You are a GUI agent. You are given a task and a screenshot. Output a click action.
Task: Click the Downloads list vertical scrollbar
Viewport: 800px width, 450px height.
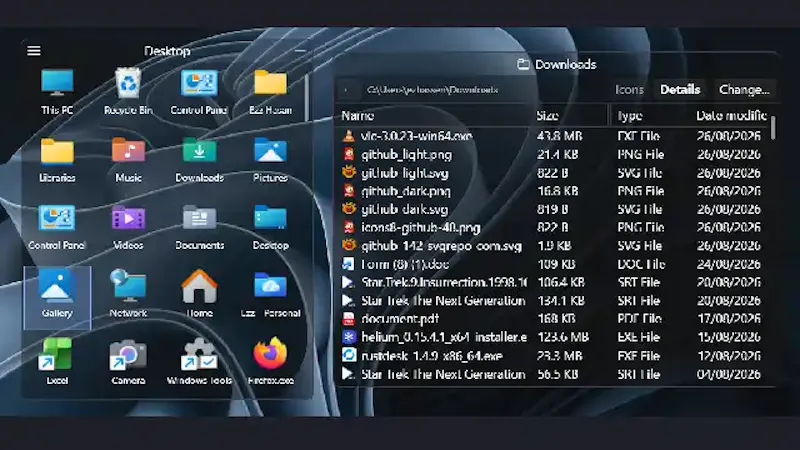pyautogui.click(x=773, y=128)
